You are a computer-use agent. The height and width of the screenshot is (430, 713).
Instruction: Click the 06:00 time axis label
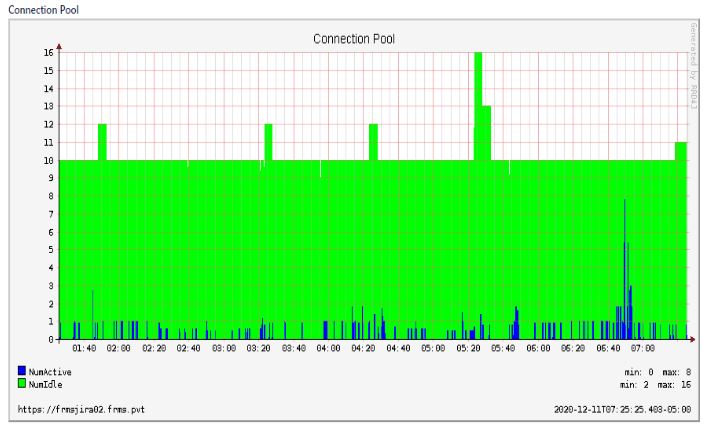[x=538, y=348]
